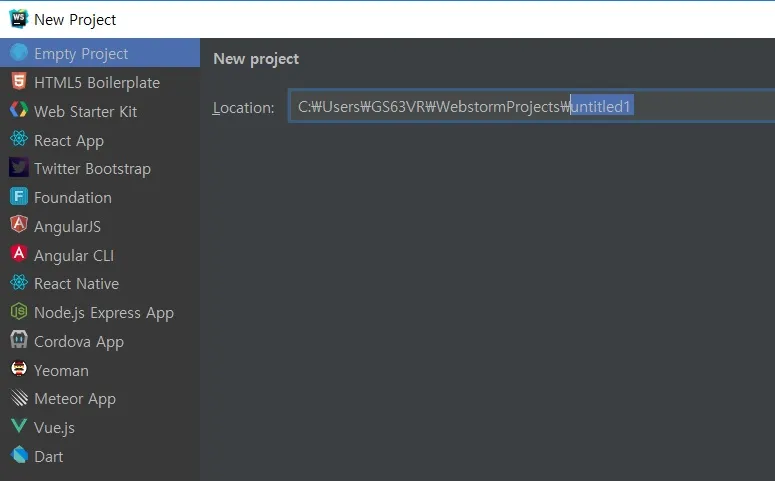
Task: Click the Yeoman mascot icon
Action: 19,369
